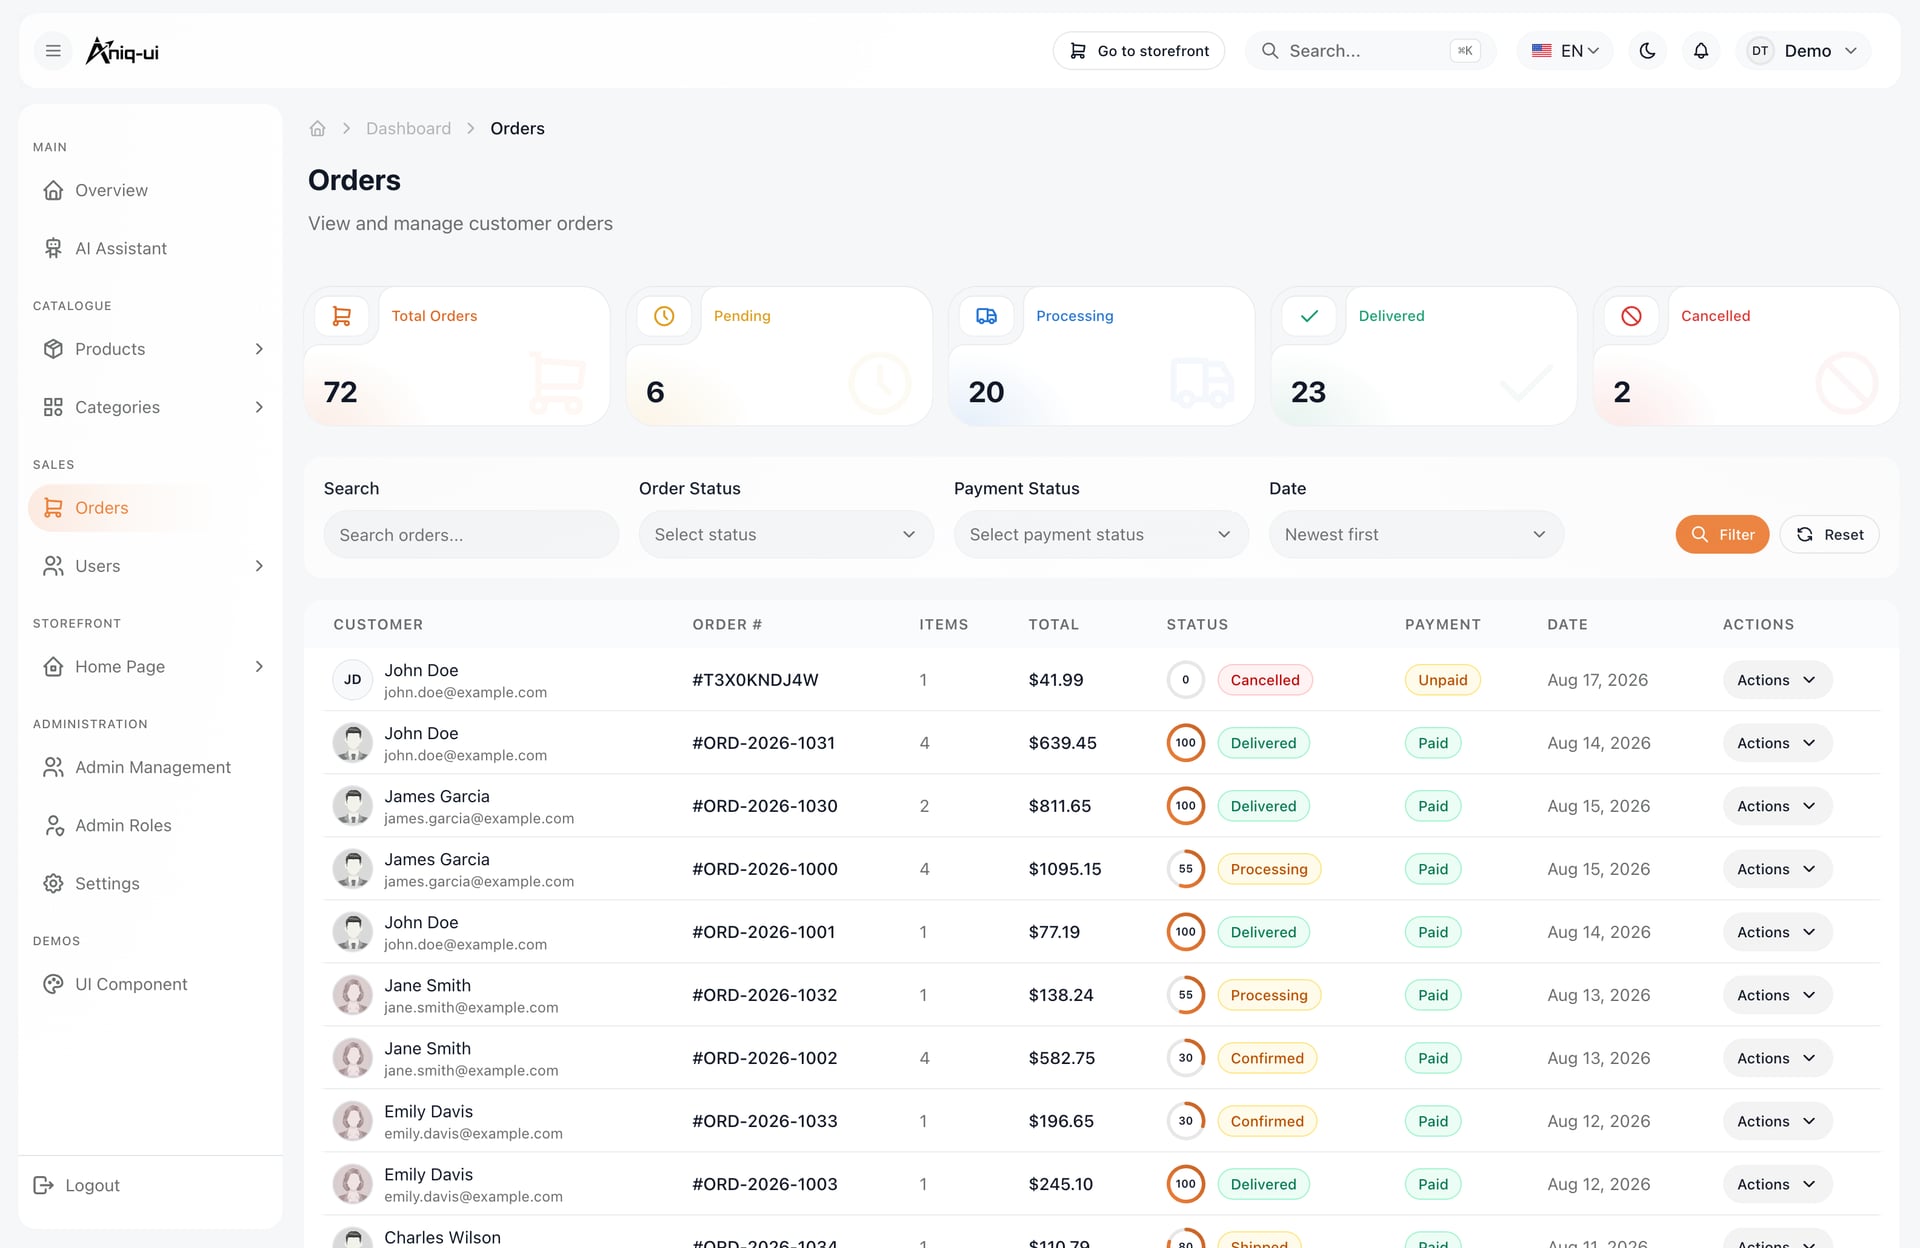Viewport: 1920px width, 1248px height.
Task: Select Orders in the sidebar
Action: point(150,508)
